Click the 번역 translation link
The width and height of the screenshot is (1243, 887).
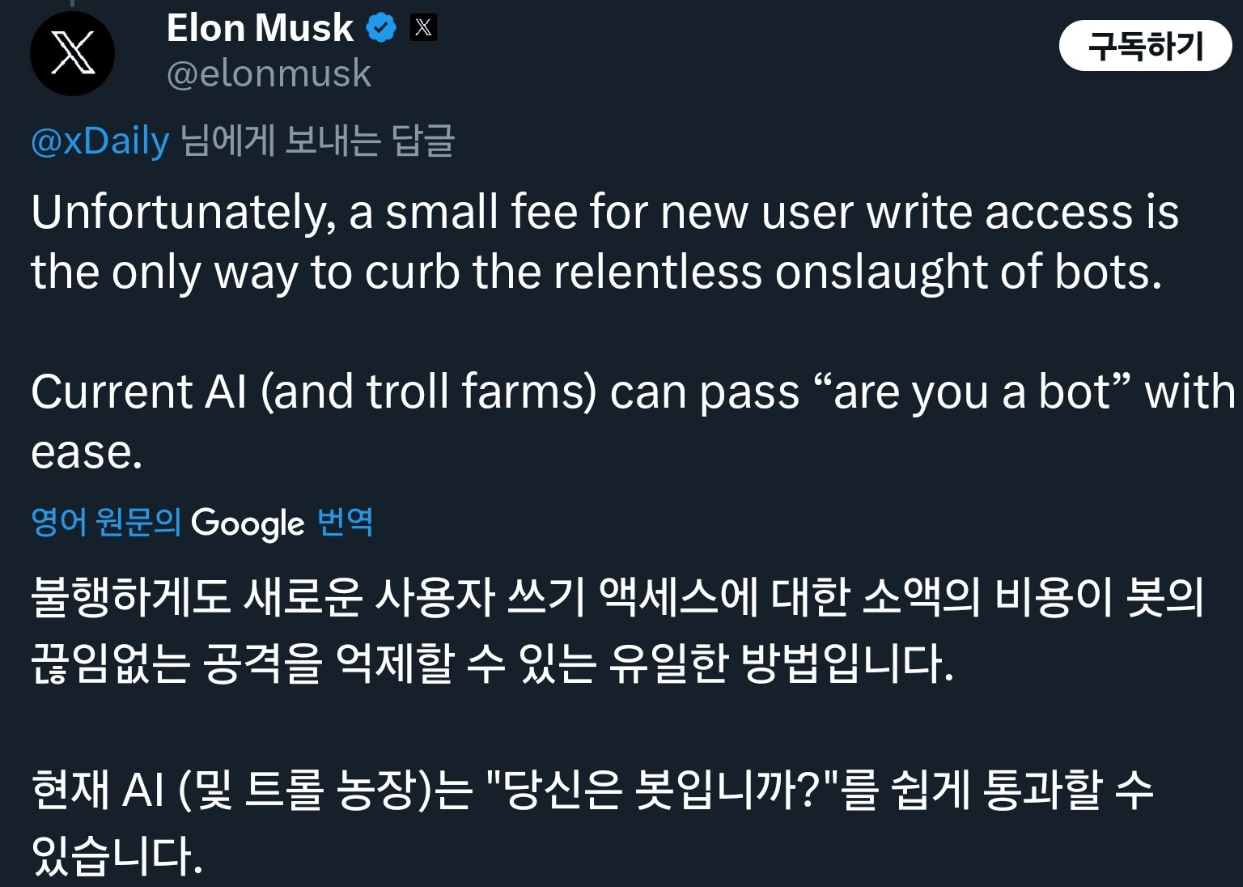click(345, 522)
